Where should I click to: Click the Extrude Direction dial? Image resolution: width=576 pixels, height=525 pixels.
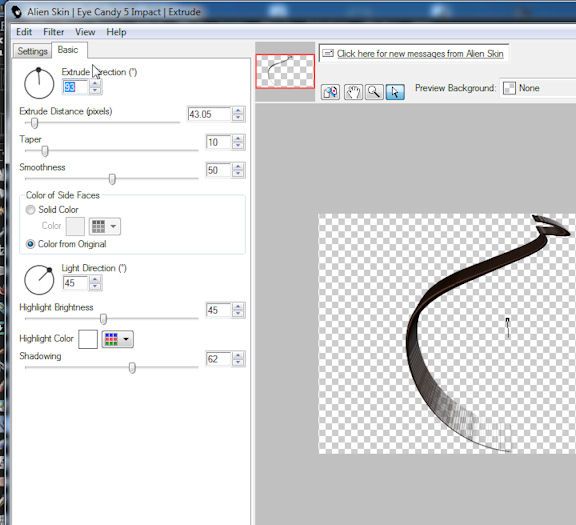point(39,84)
